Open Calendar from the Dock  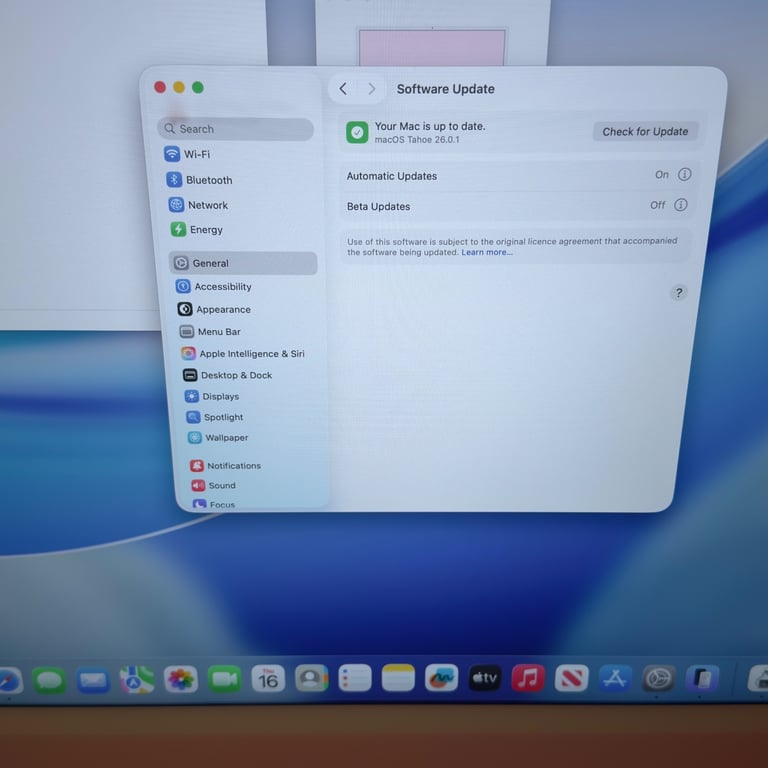(268, 678)
